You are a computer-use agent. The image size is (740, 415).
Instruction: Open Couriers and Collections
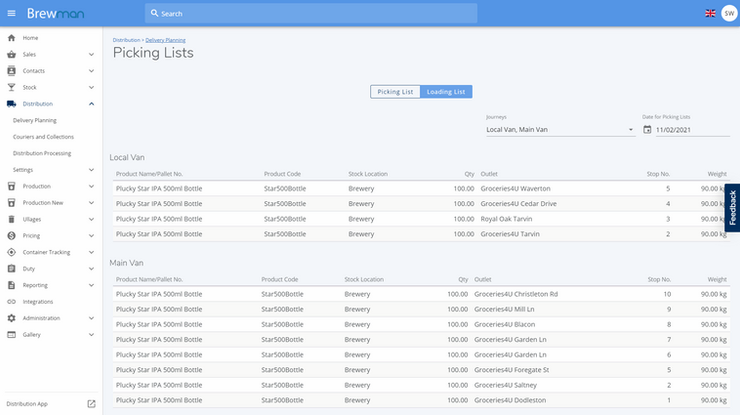coord(43,137)
